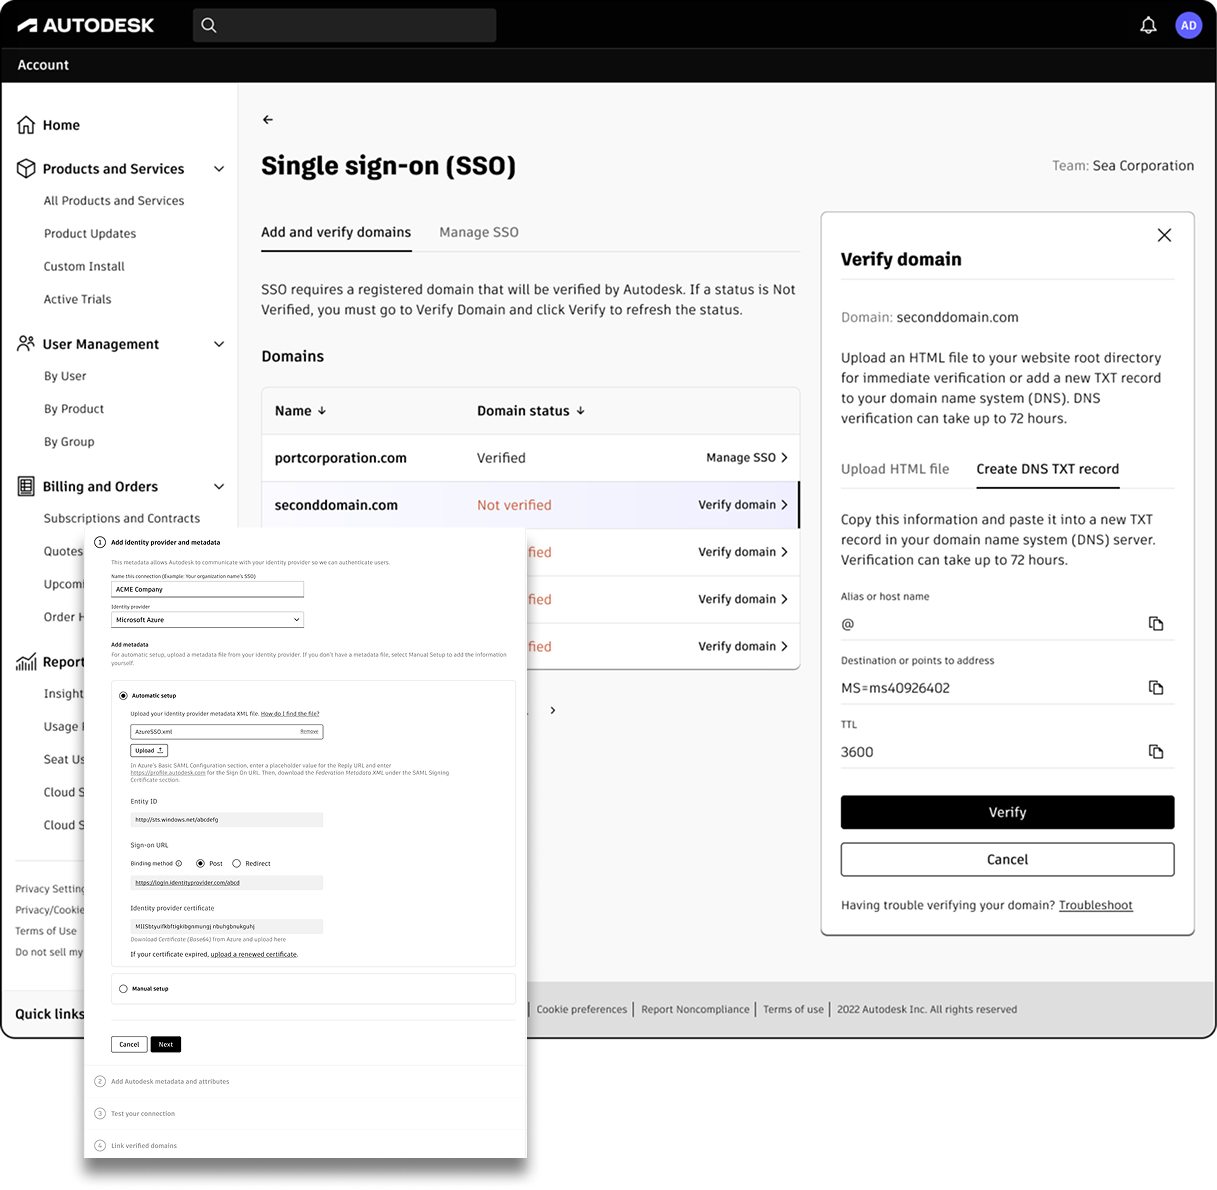The width and height of the screenshot is (1217, 1190).
Task: Click the search magnifier icon
Action: 209,25
